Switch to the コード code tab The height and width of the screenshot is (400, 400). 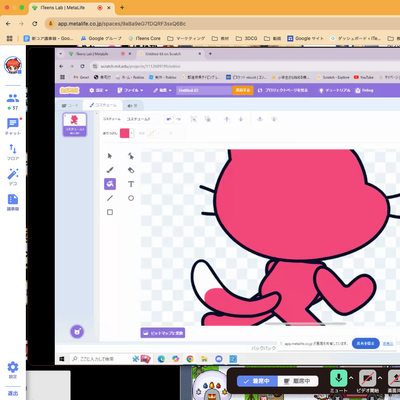click(70, 106)
